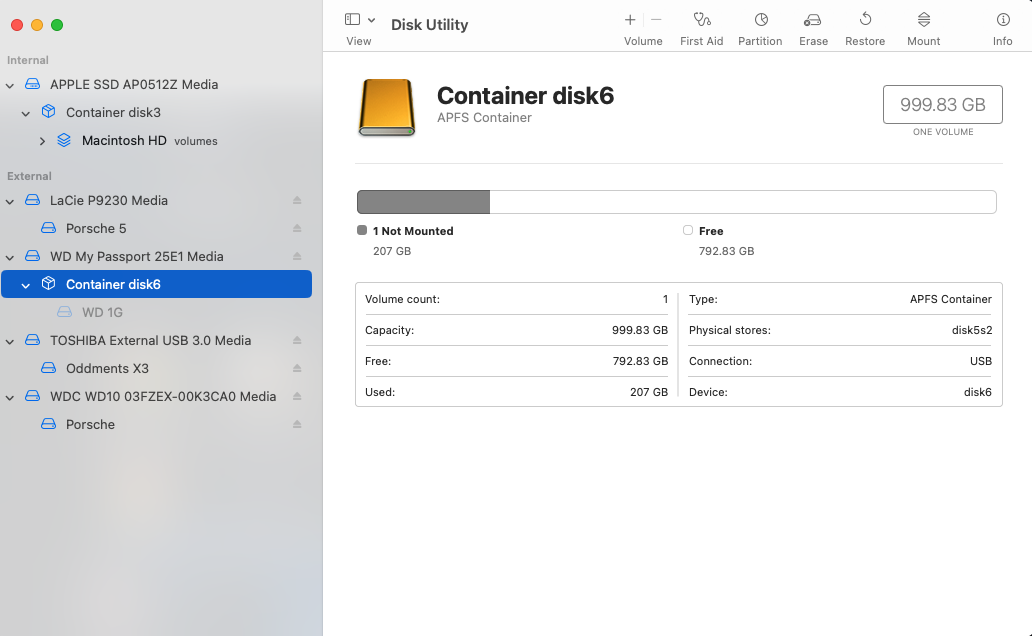
Task: Click the Erase toolbar icon
Action: [x=813, y=20]
